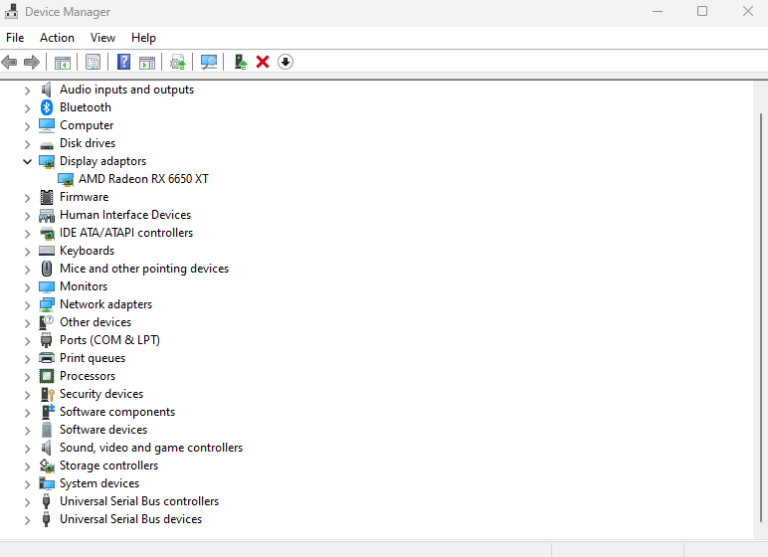Open the File menu
Viewport: 768px width, 557px height.
(x=15, y=38)
